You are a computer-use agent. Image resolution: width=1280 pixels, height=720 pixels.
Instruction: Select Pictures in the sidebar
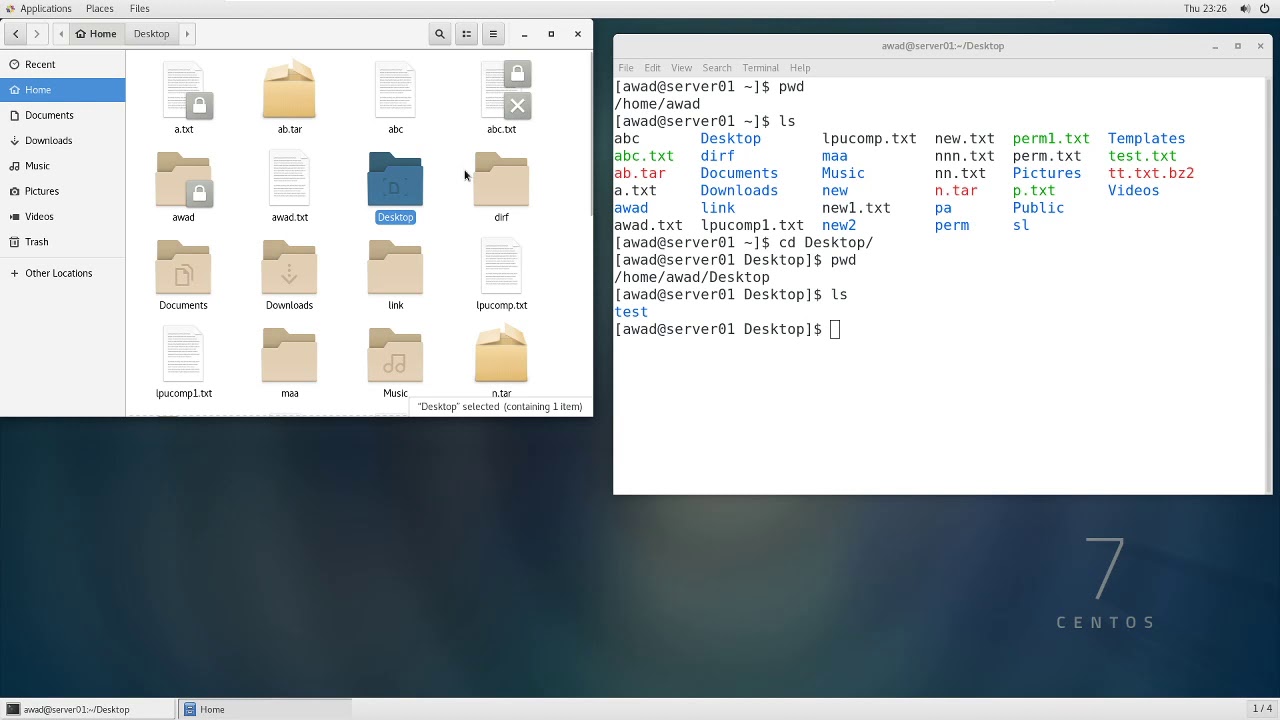point(62,191)
